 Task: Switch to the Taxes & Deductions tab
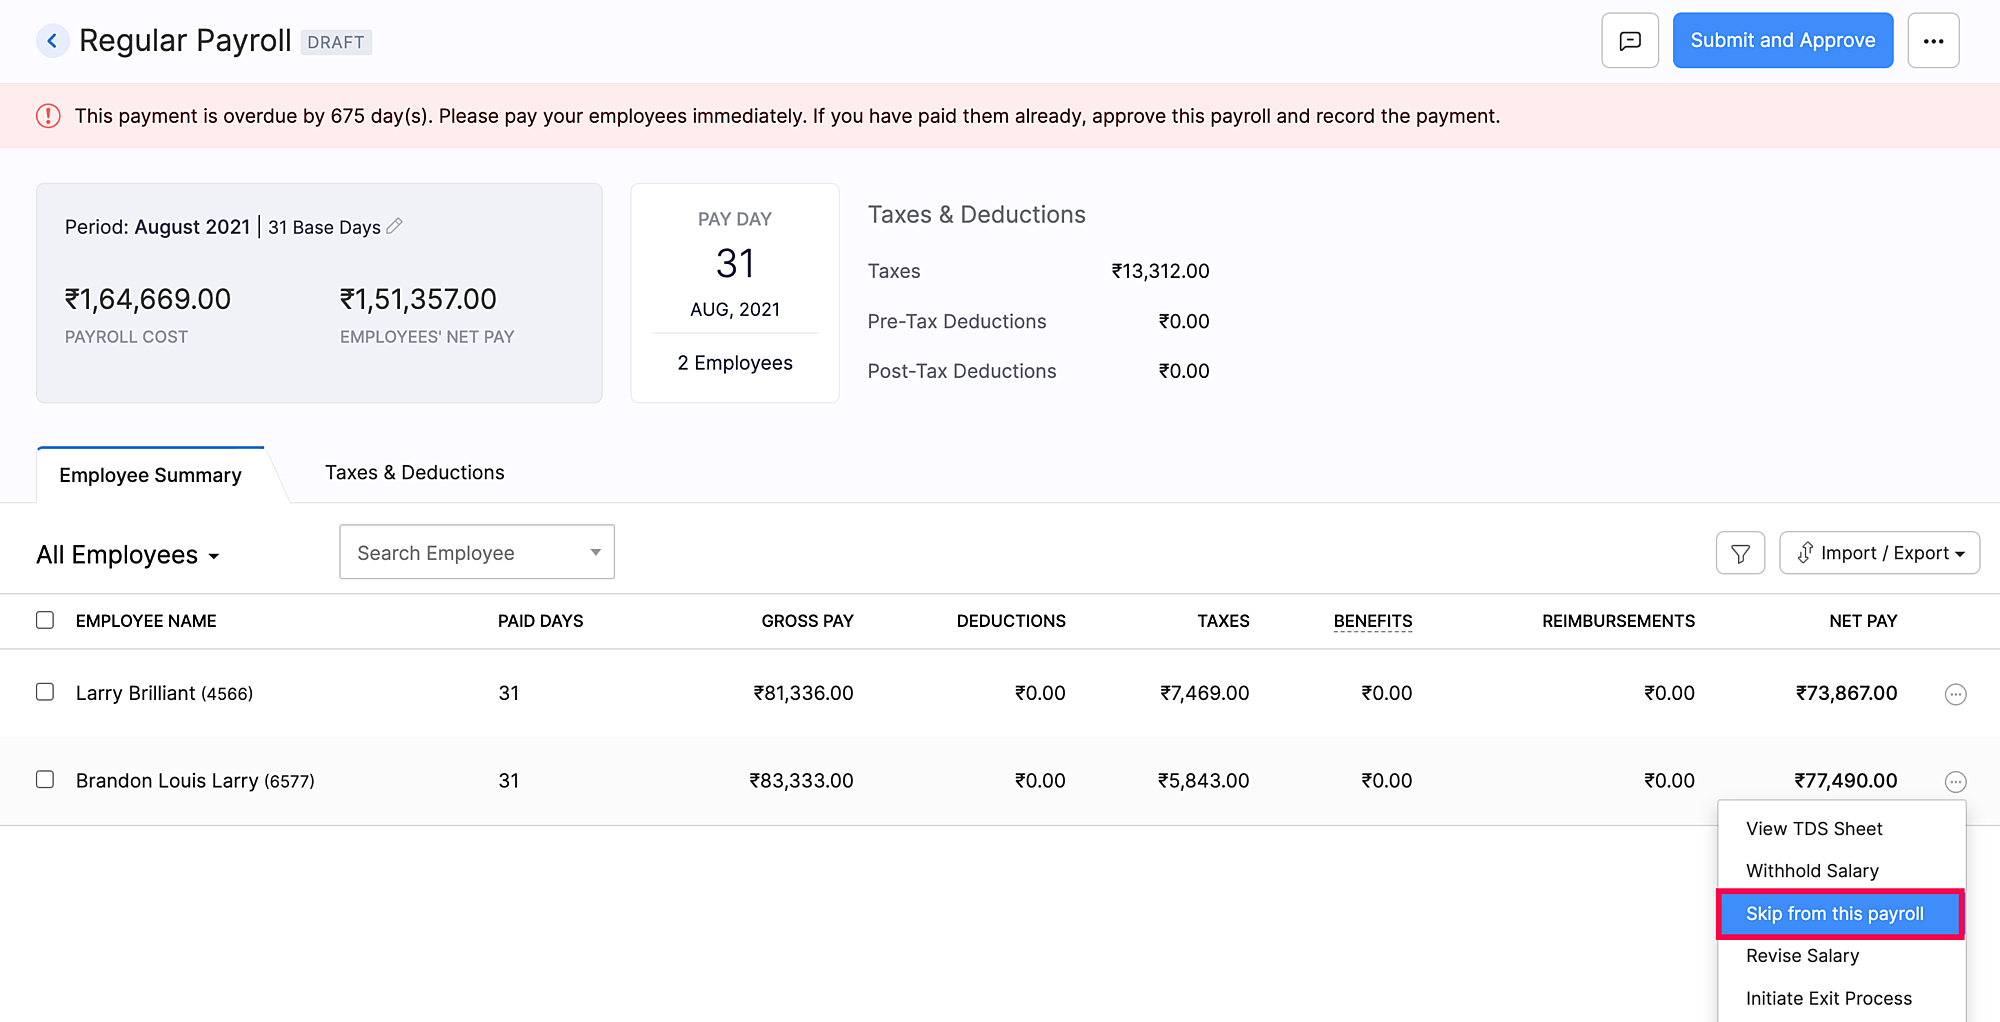click(414, 473)
